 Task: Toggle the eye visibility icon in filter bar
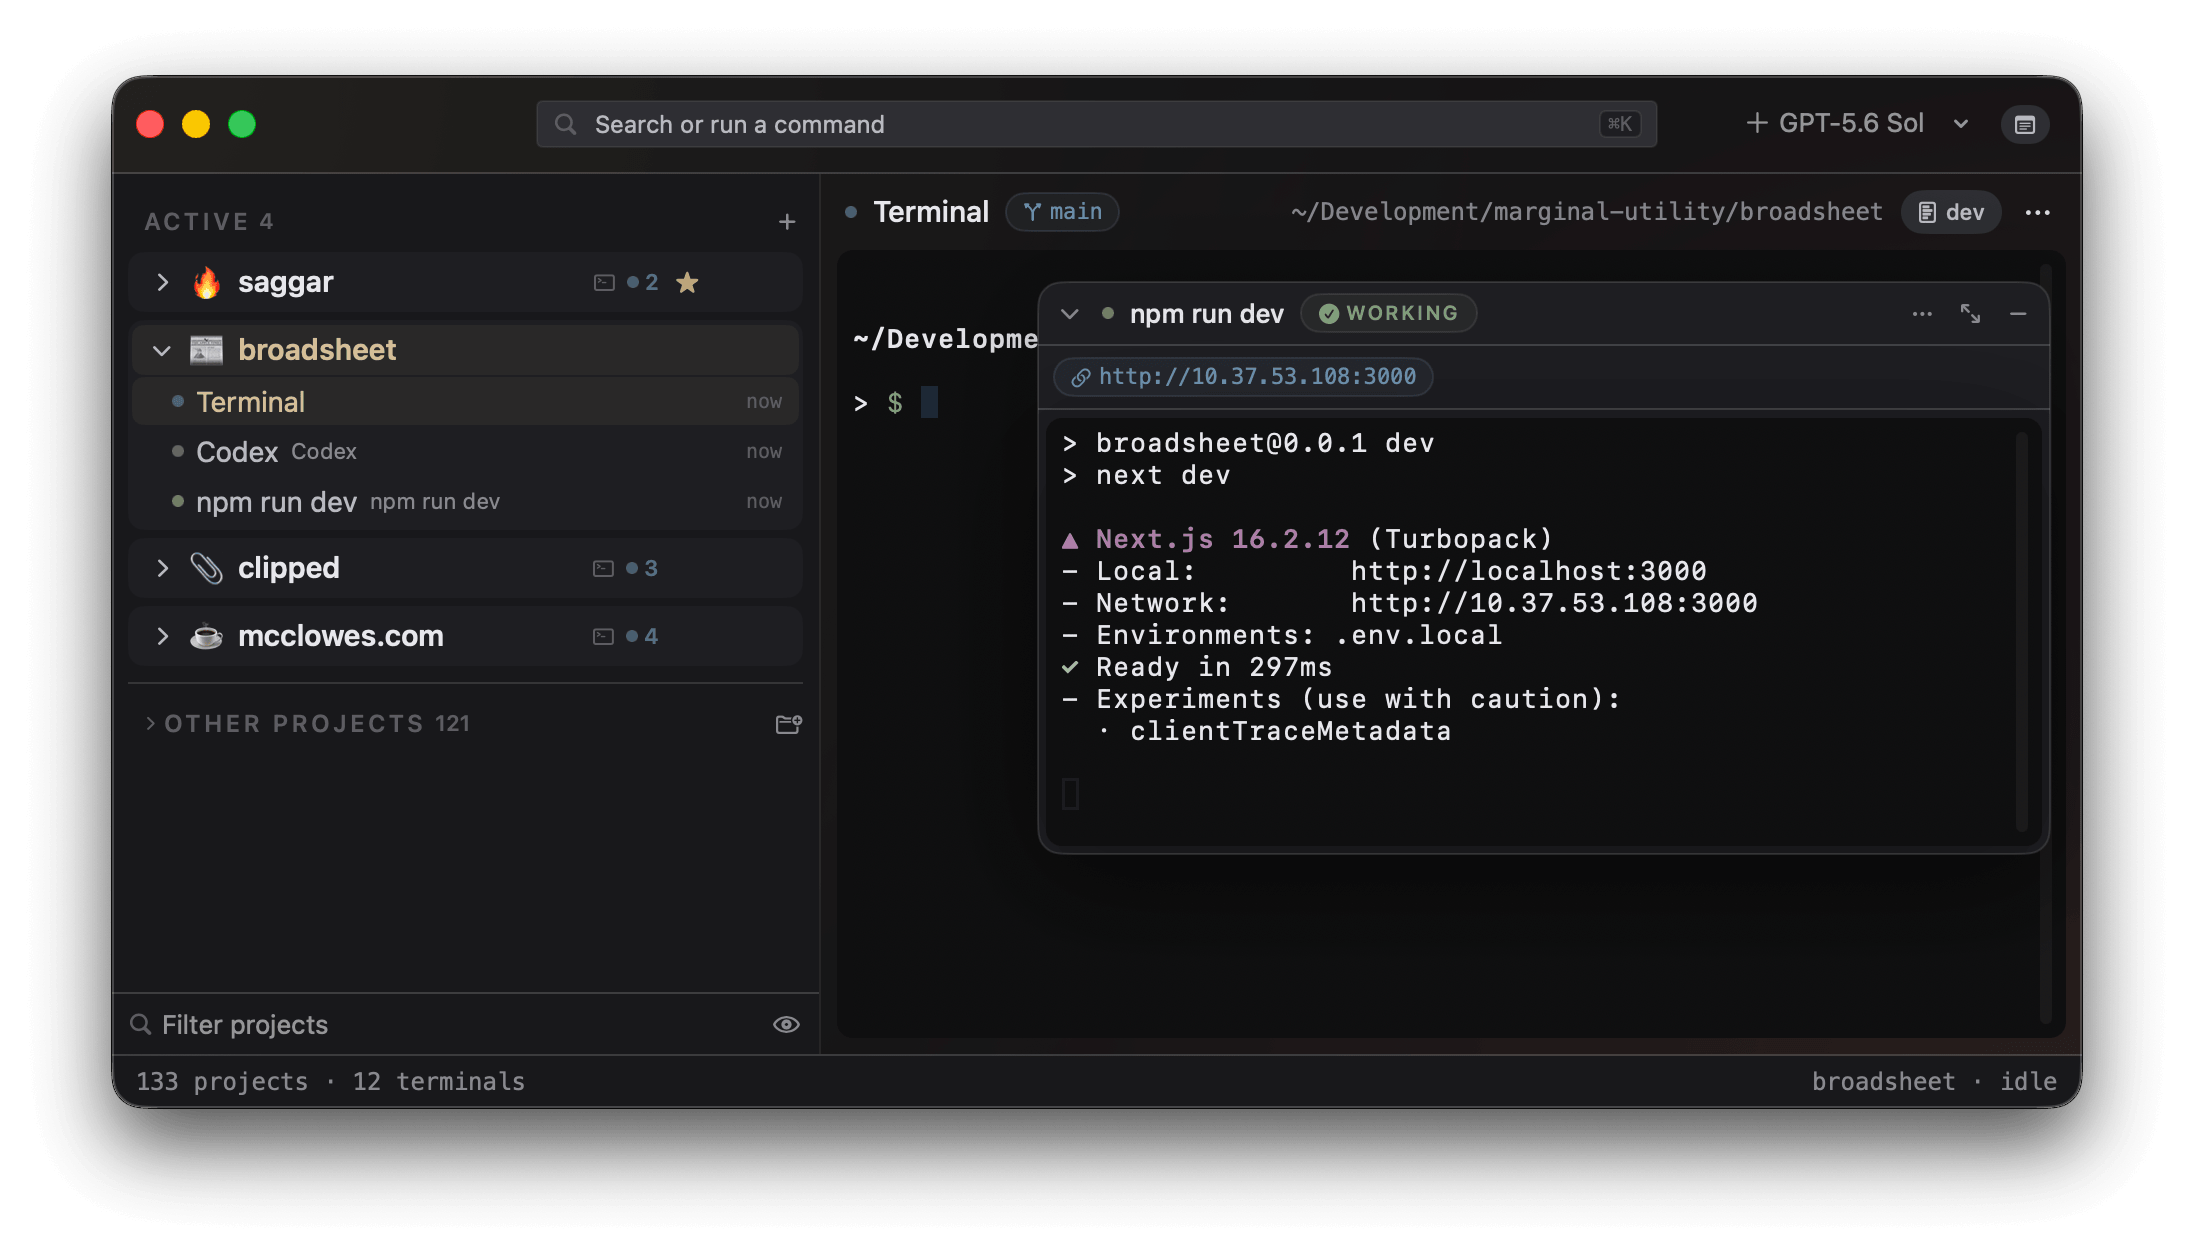787,1024
